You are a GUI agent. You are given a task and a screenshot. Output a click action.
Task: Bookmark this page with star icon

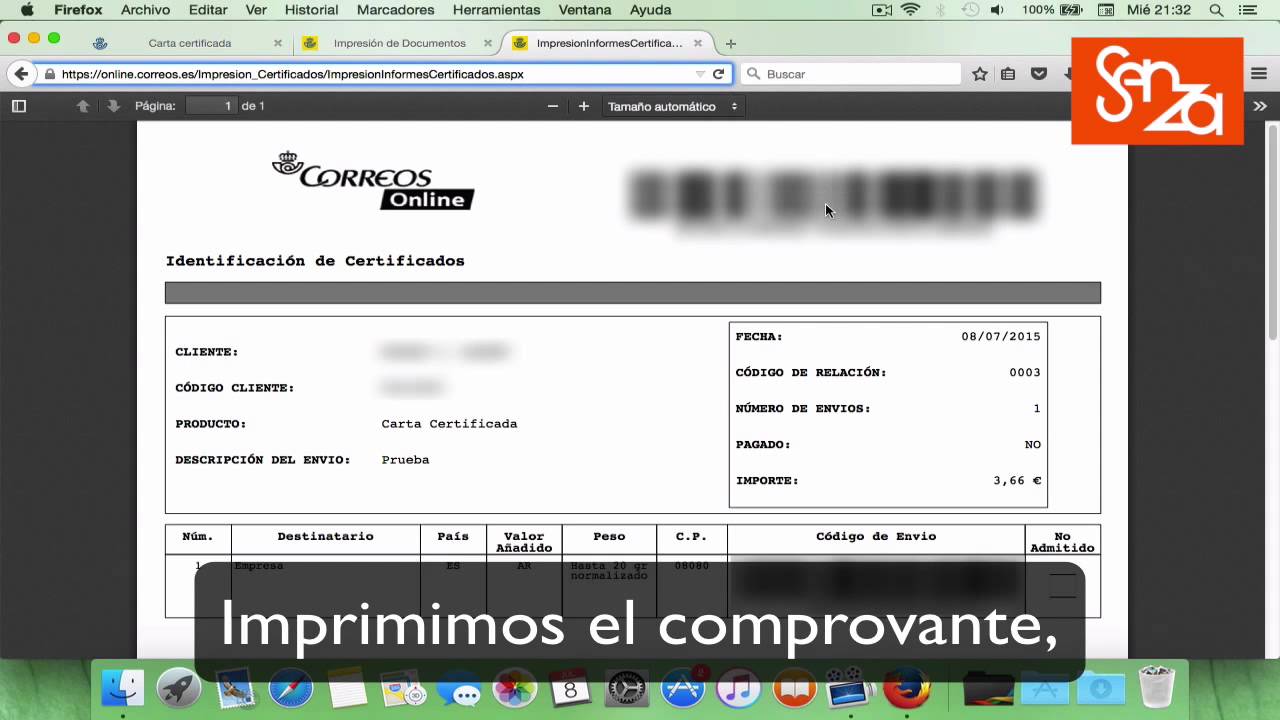pos(980,74)
